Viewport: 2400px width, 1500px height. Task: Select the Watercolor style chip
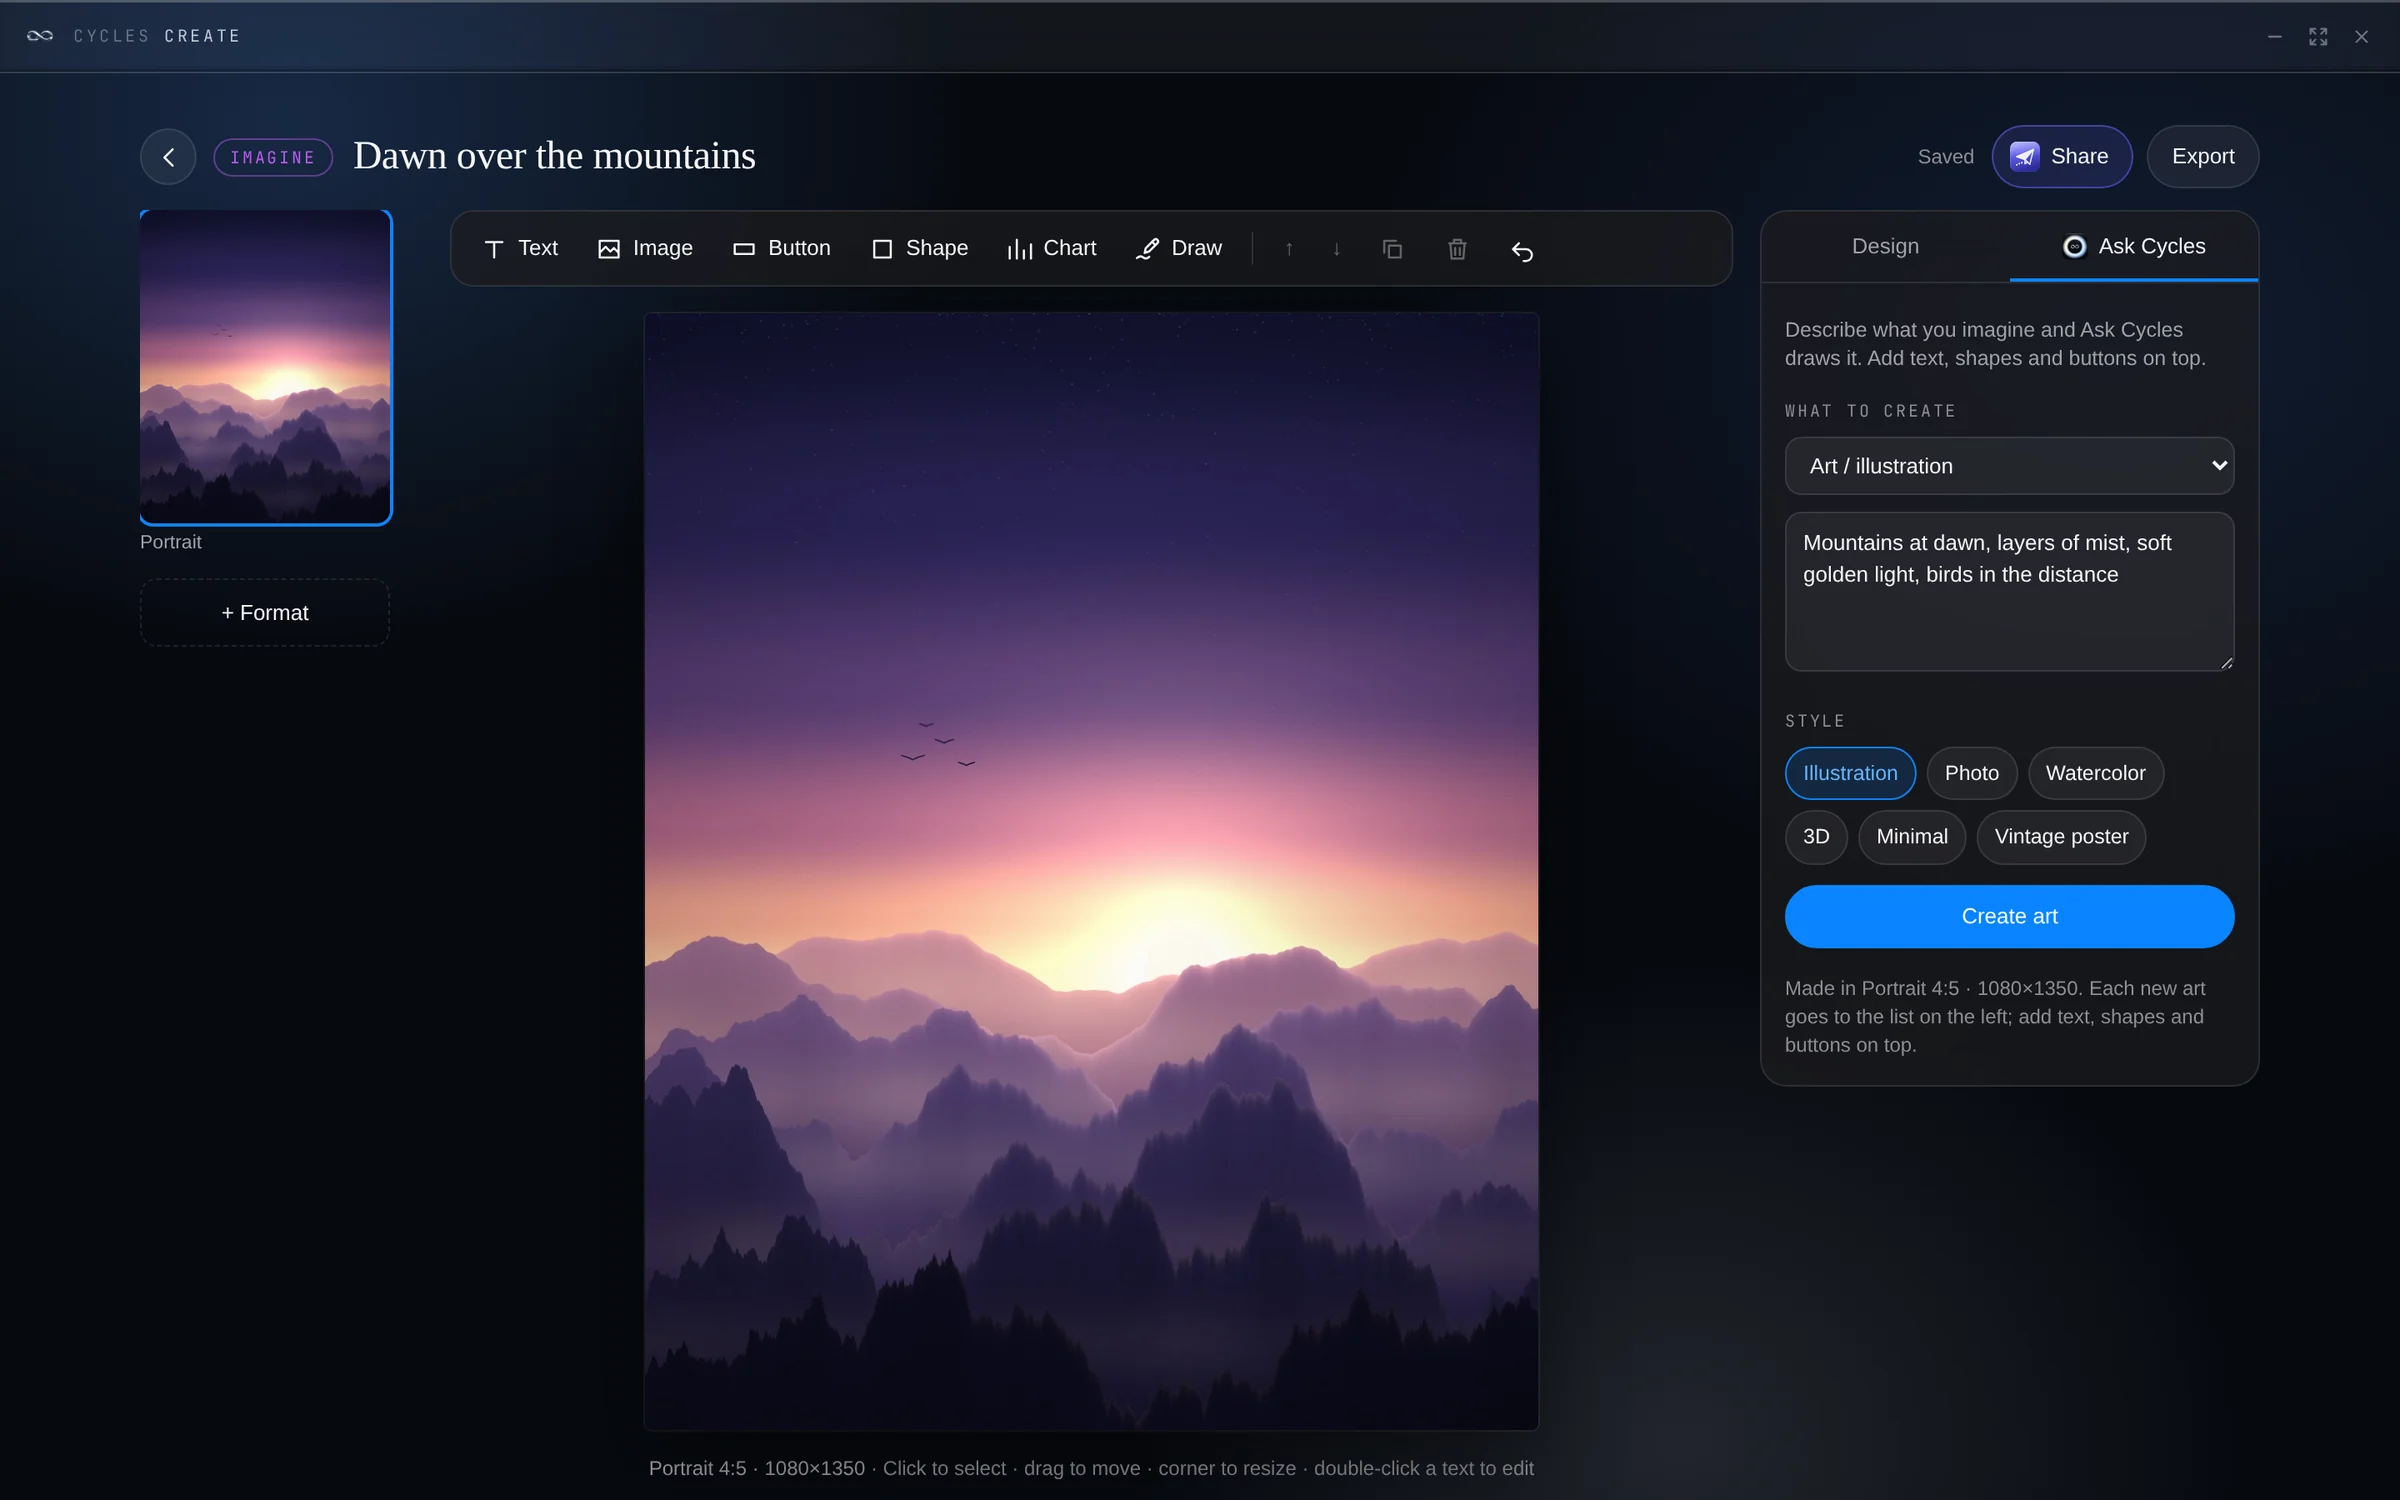2095,773
